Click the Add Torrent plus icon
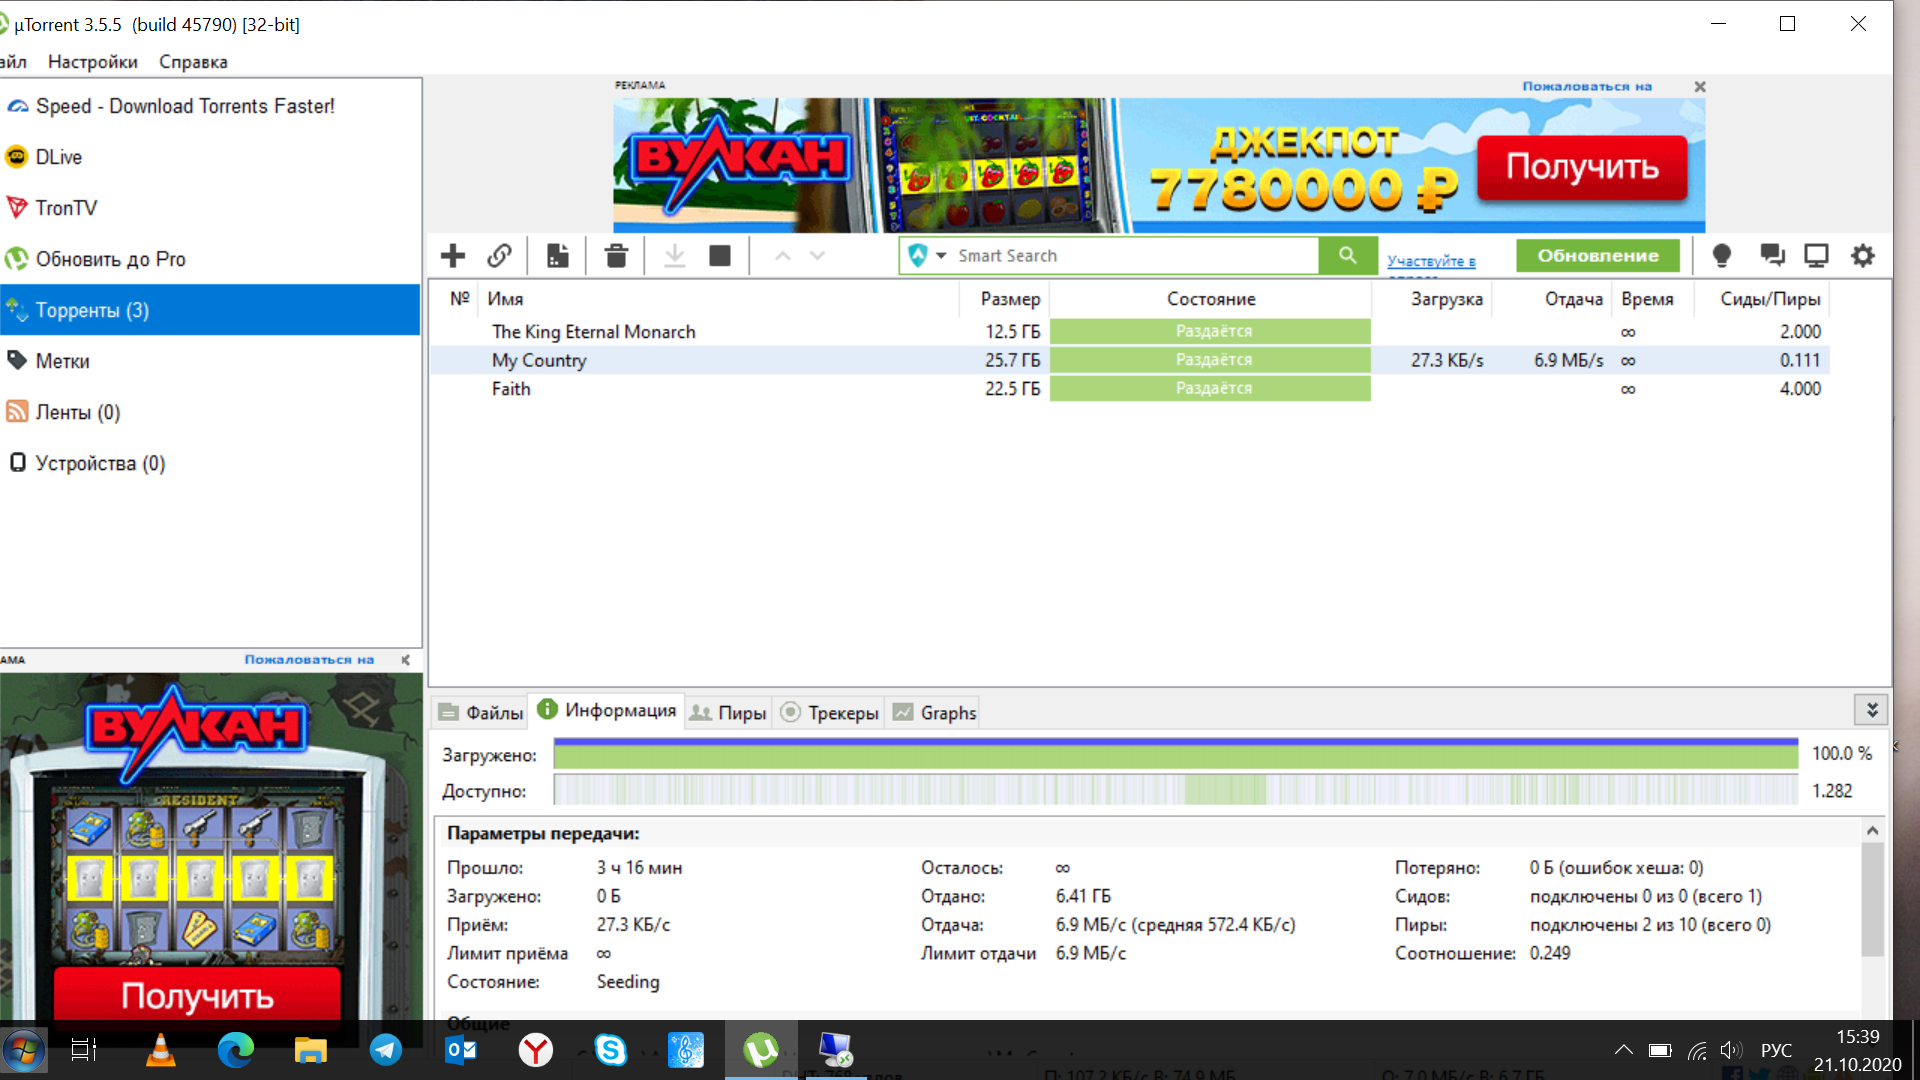The height and width of the screenshot is (1080, 1920). point(453,256)
